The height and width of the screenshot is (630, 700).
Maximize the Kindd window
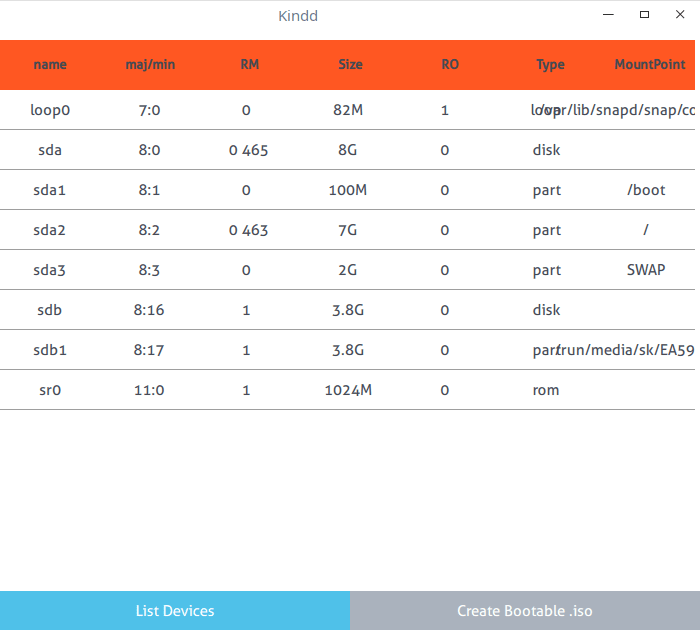pos(644,15)
